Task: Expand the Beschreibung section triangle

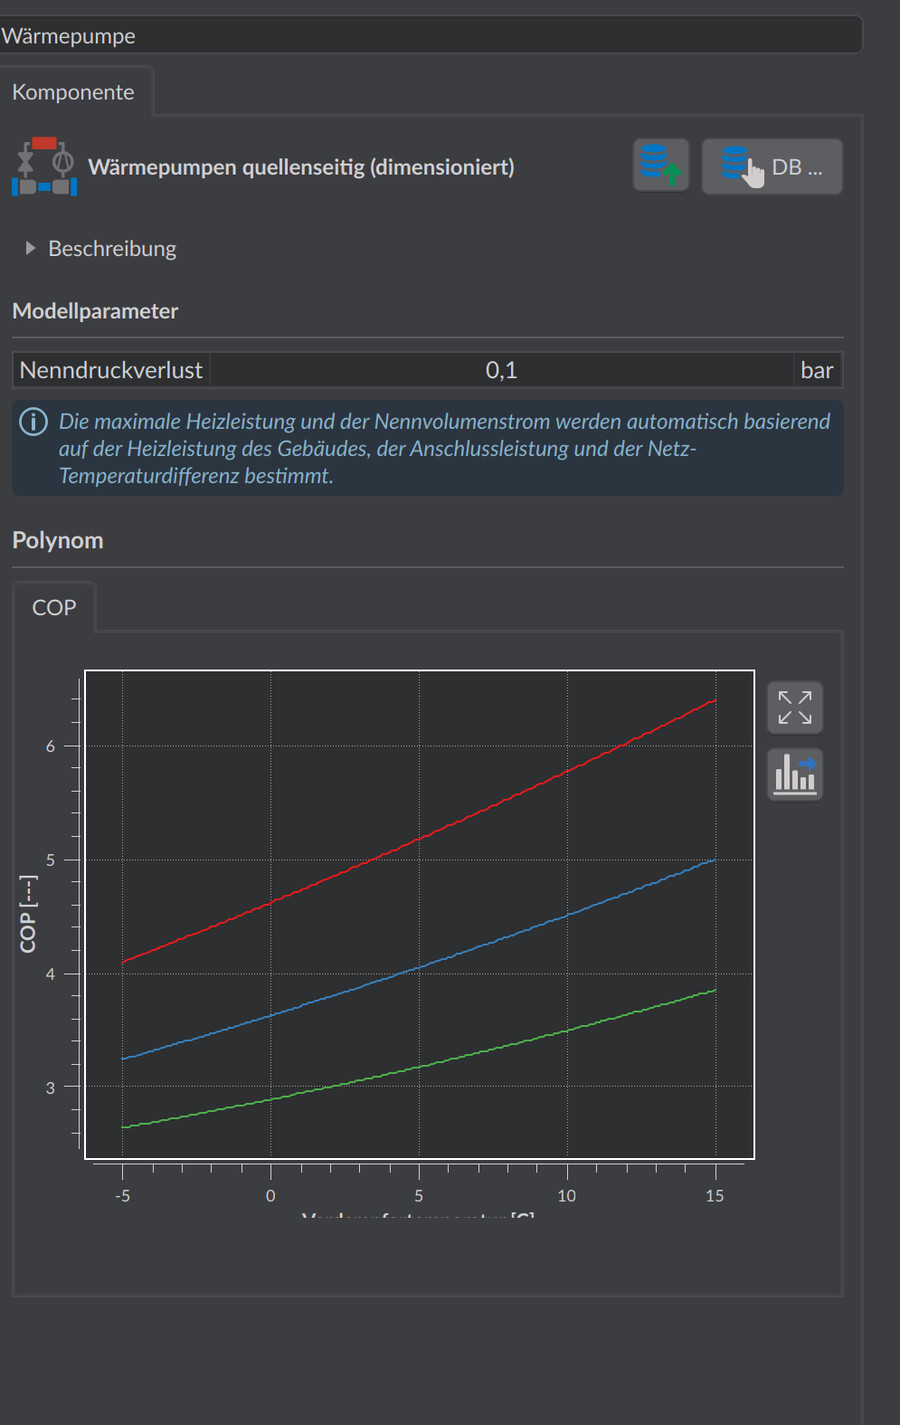Action: pos(30,248)
